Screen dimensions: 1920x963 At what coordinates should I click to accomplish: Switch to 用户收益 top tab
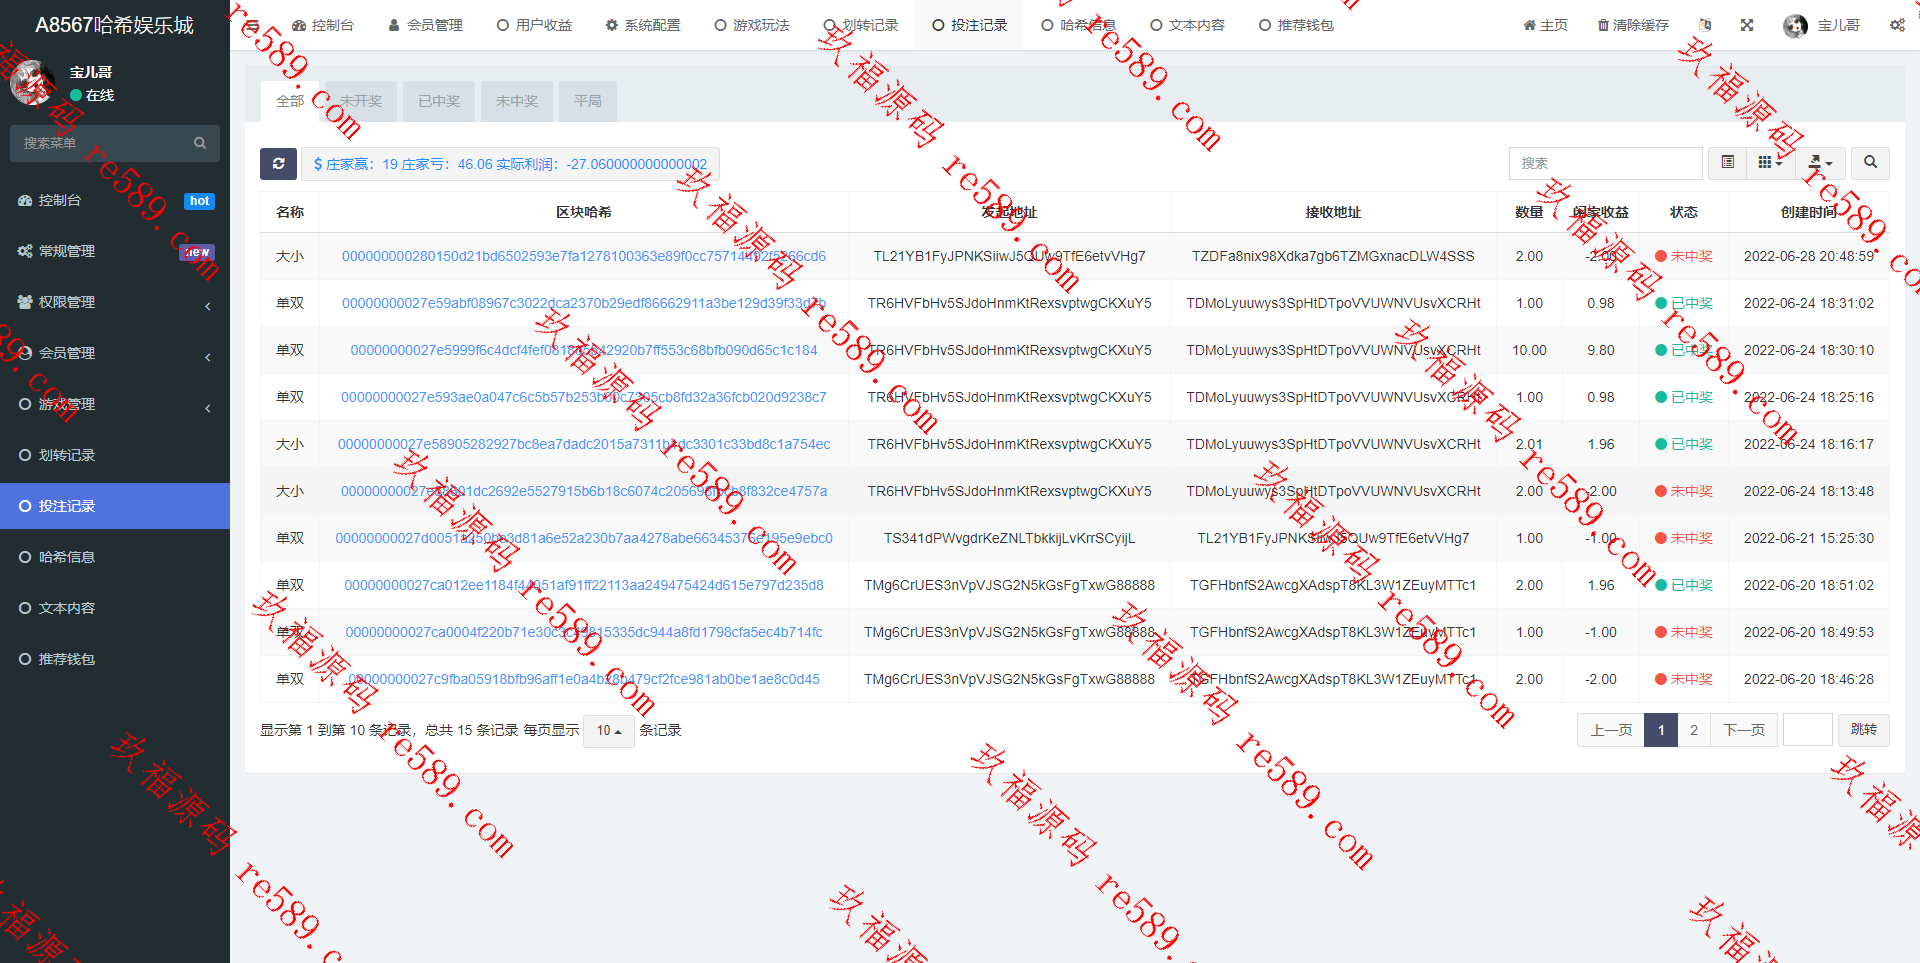[x=534, y=25]
